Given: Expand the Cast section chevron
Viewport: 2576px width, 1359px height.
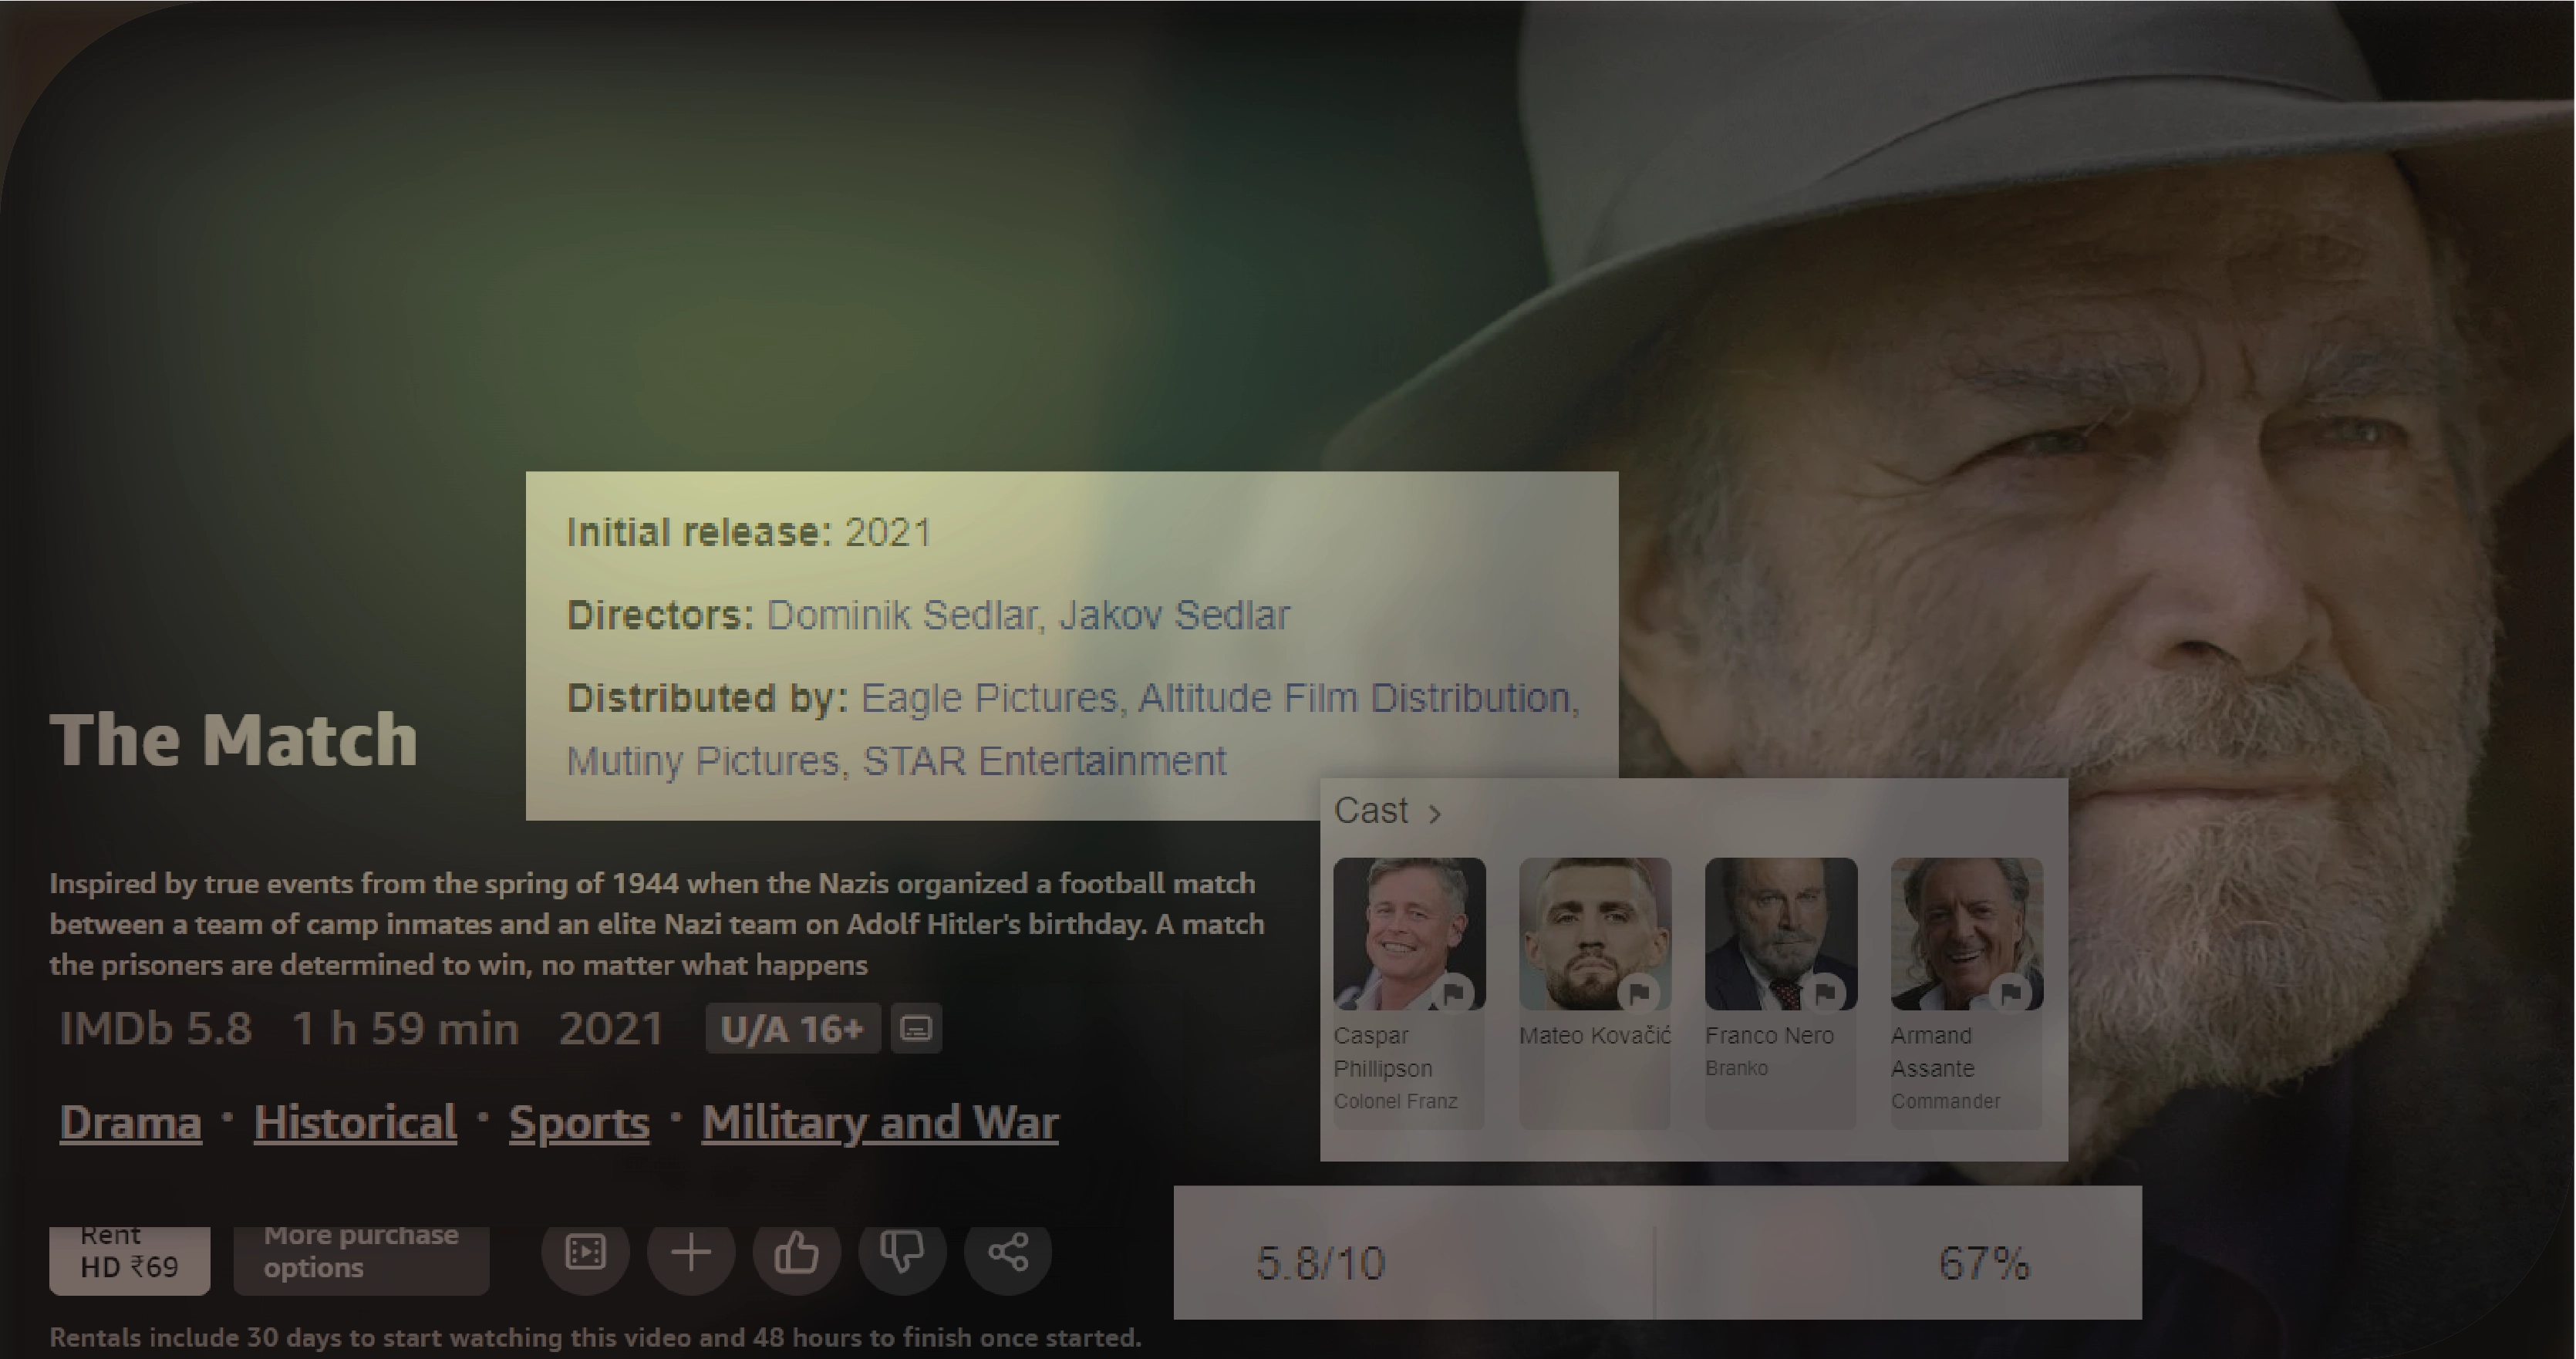Looking at the screenshot, I should point(1435,813).
